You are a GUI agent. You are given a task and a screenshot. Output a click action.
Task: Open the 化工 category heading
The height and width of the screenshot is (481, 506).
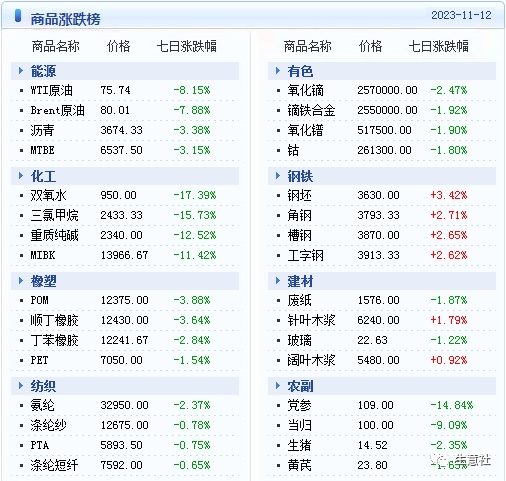click(x=43, y=176)
